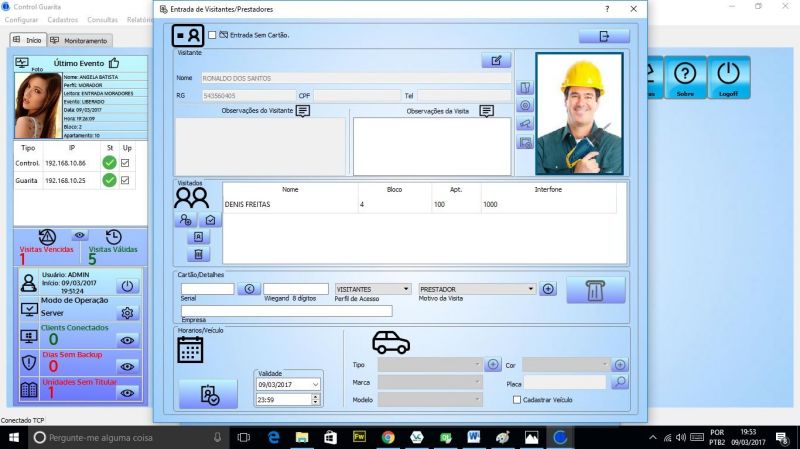Click the exit door icon button

click(603, 36)
